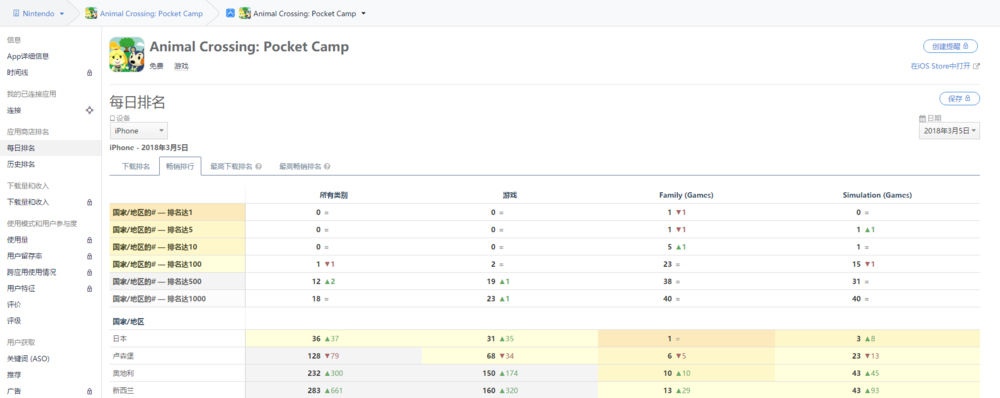
Task: Click the iOS store icon in the breadcrumb
Action: tap(230, 13)
